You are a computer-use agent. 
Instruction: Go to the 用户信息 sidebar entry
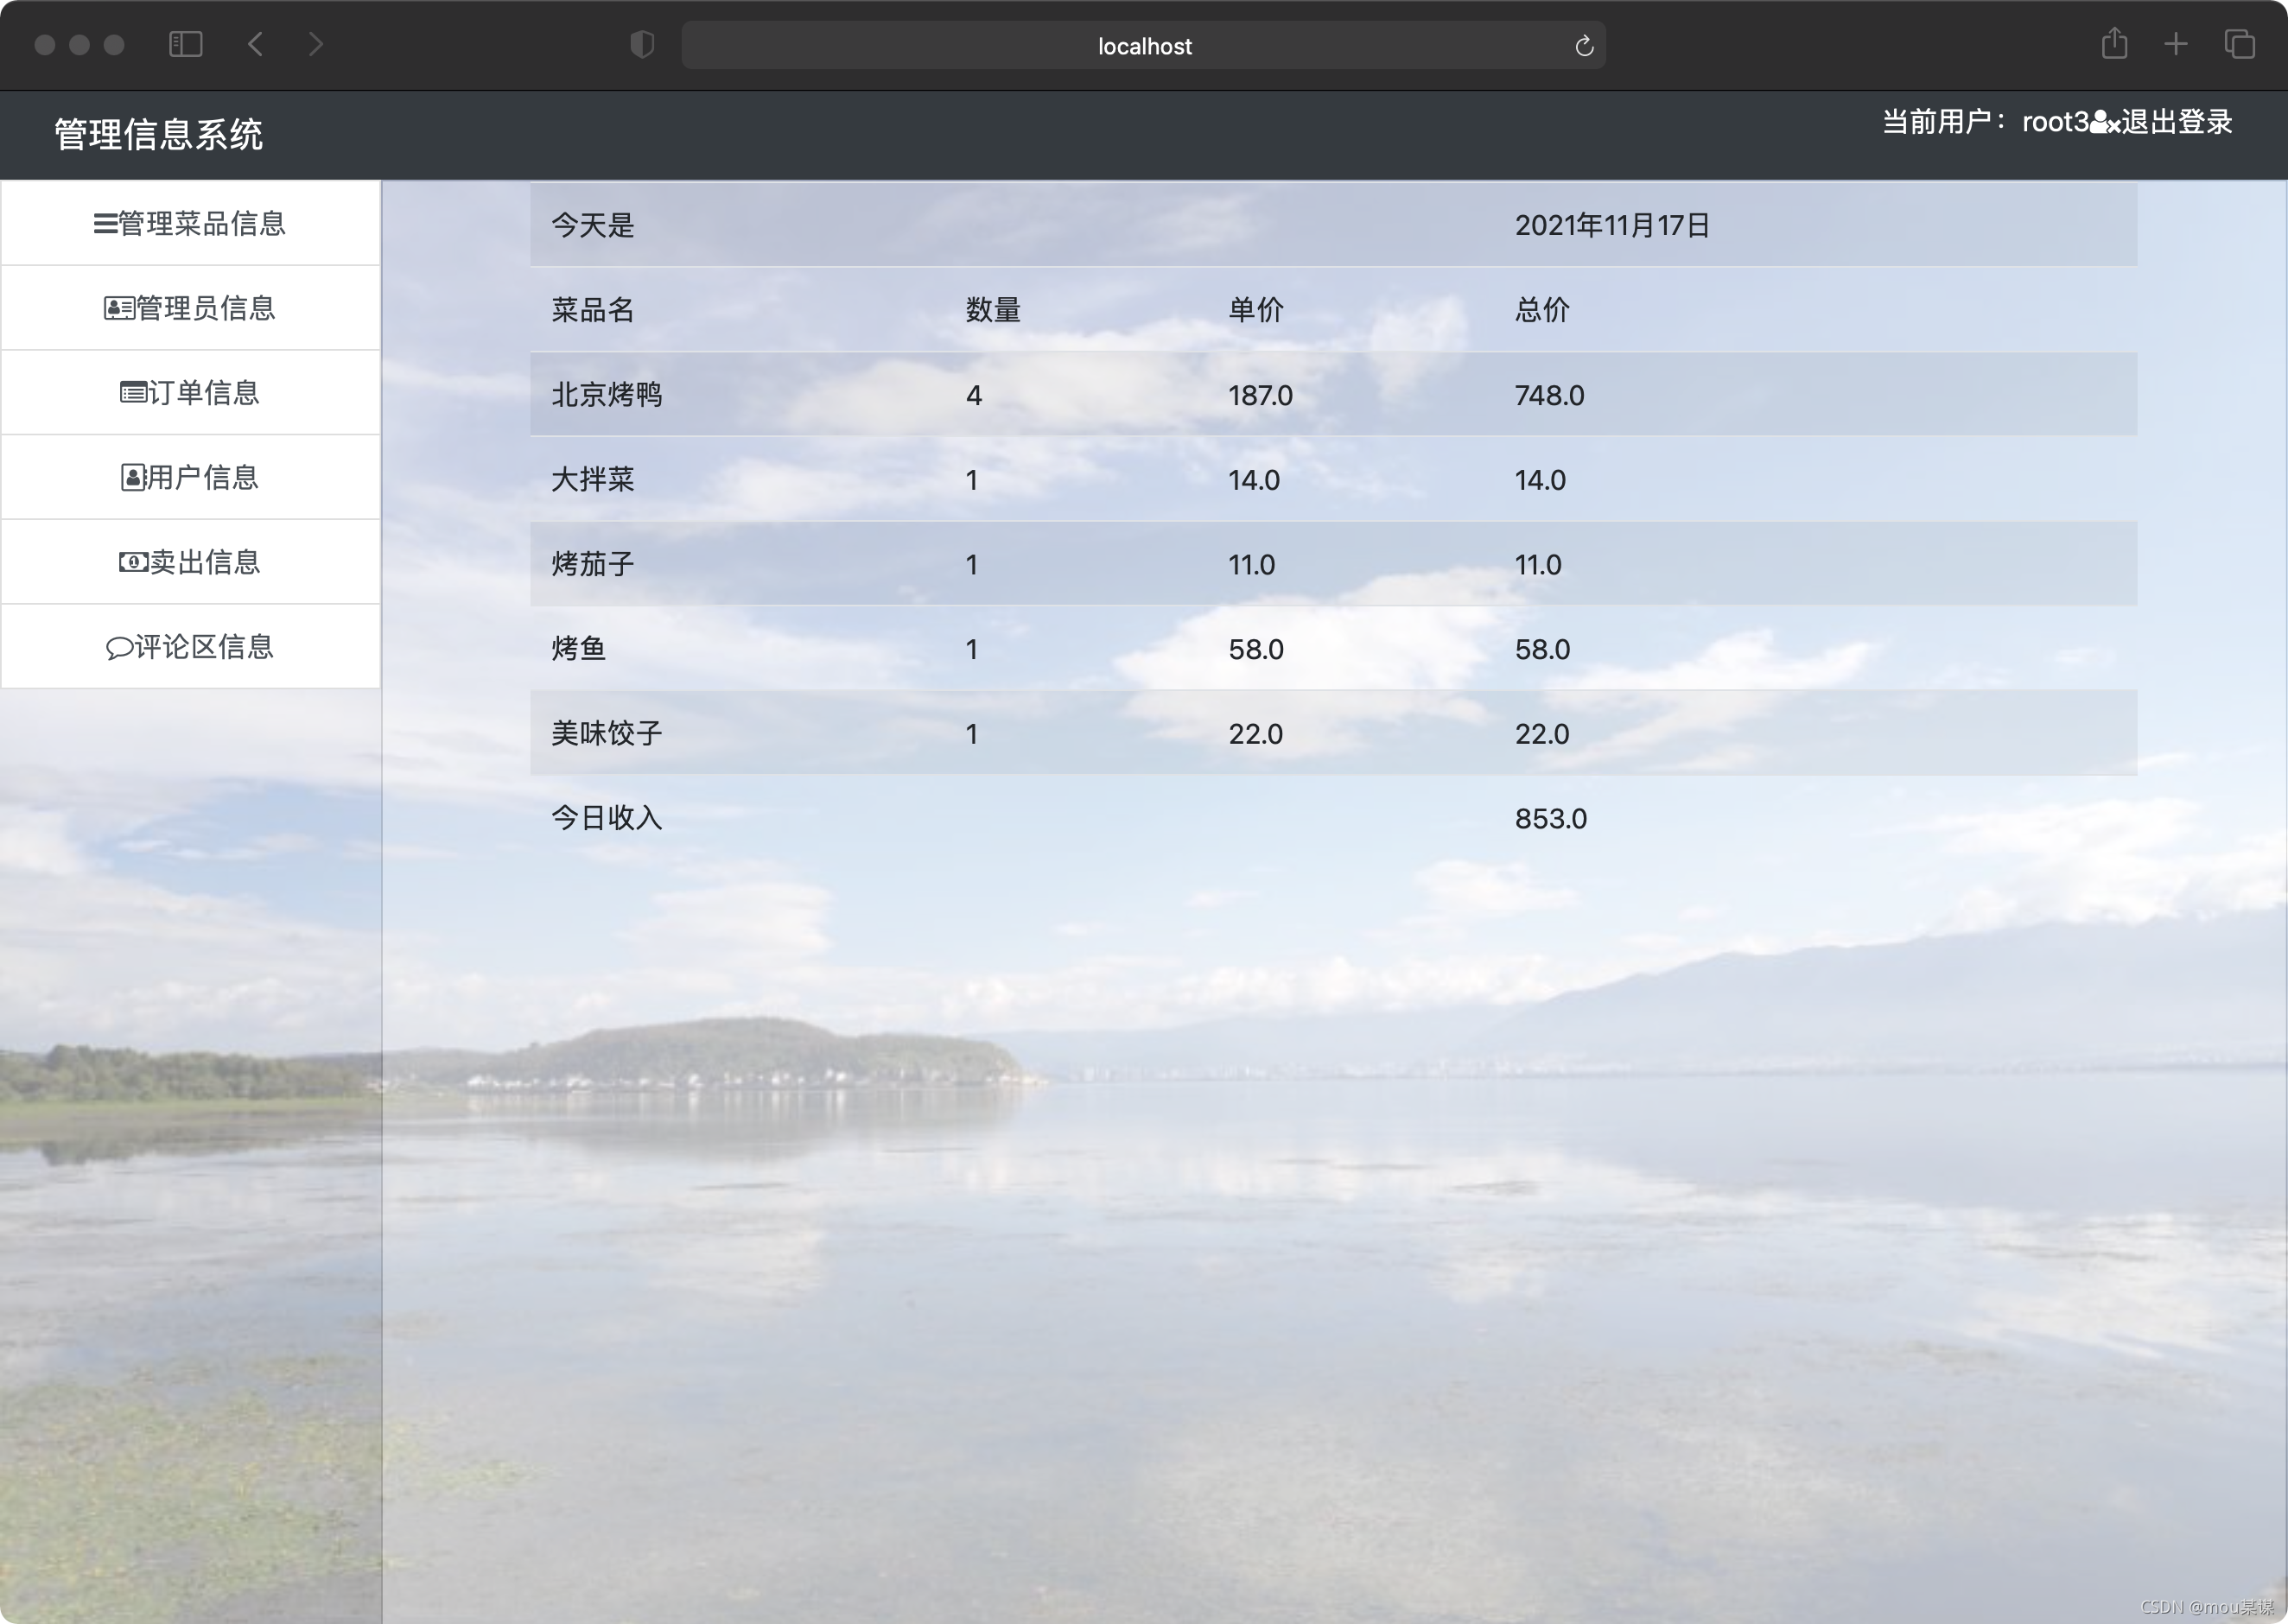pyautogui.click(x=190, y=477)
